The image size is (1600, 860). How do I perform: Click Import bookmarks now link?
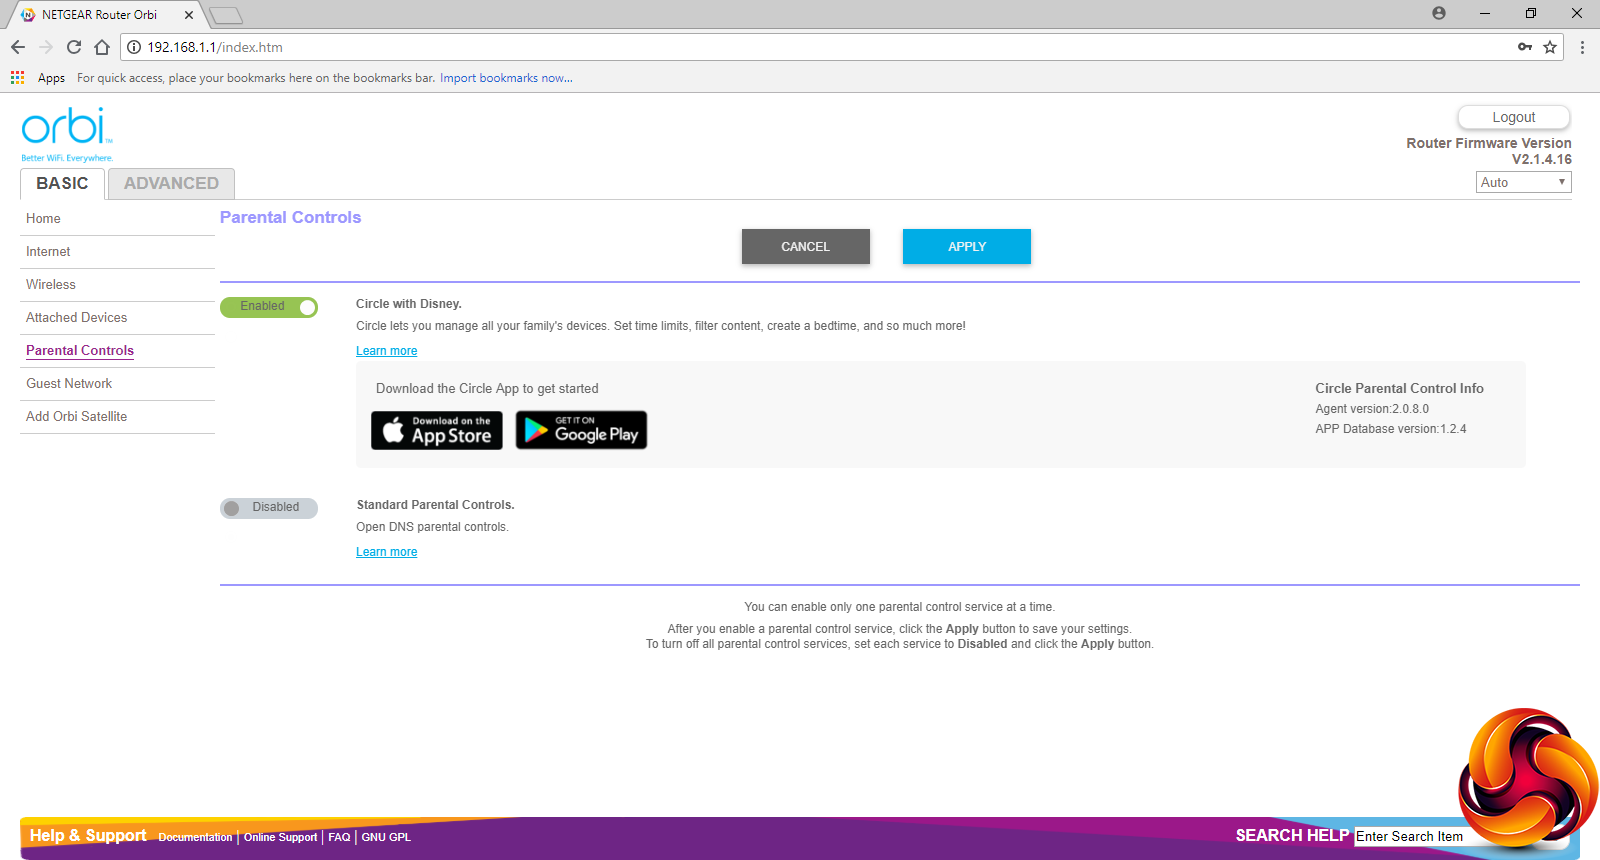tap(506, 78)
